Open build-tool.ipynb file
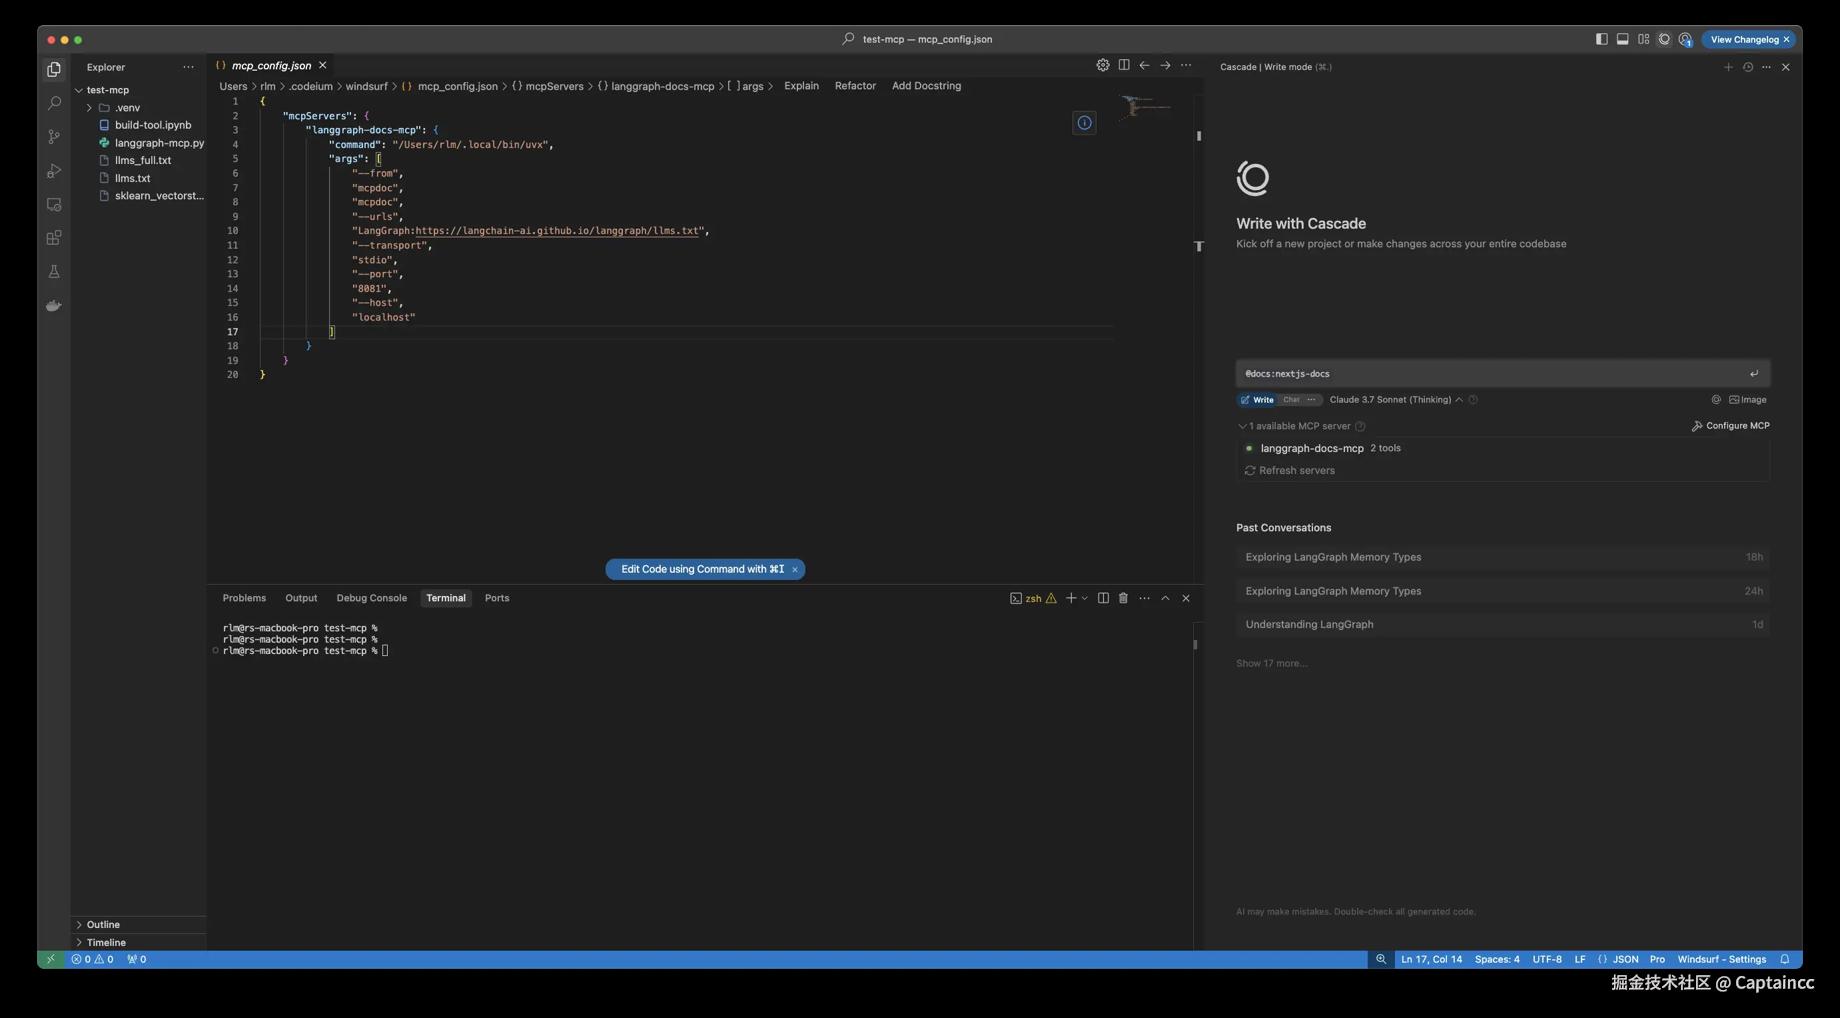This screenshot has width=1840, height=1018. point(152,125)
